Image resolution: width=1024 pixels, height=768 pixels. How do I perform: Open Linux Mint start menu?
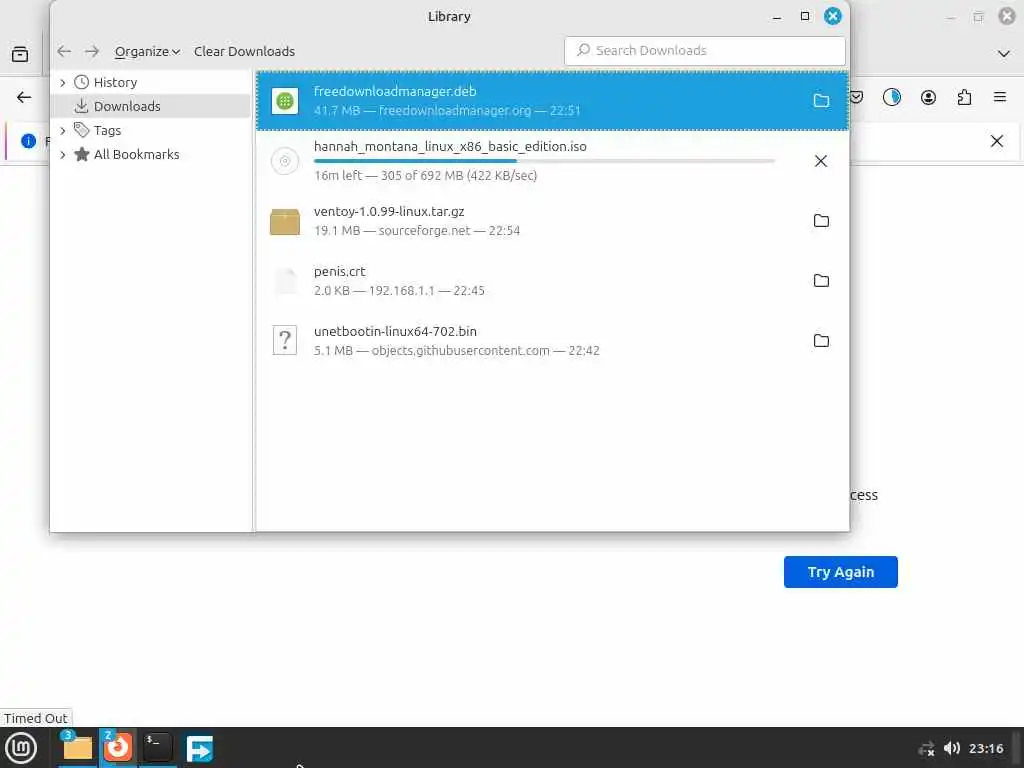[x=22, y=748]
